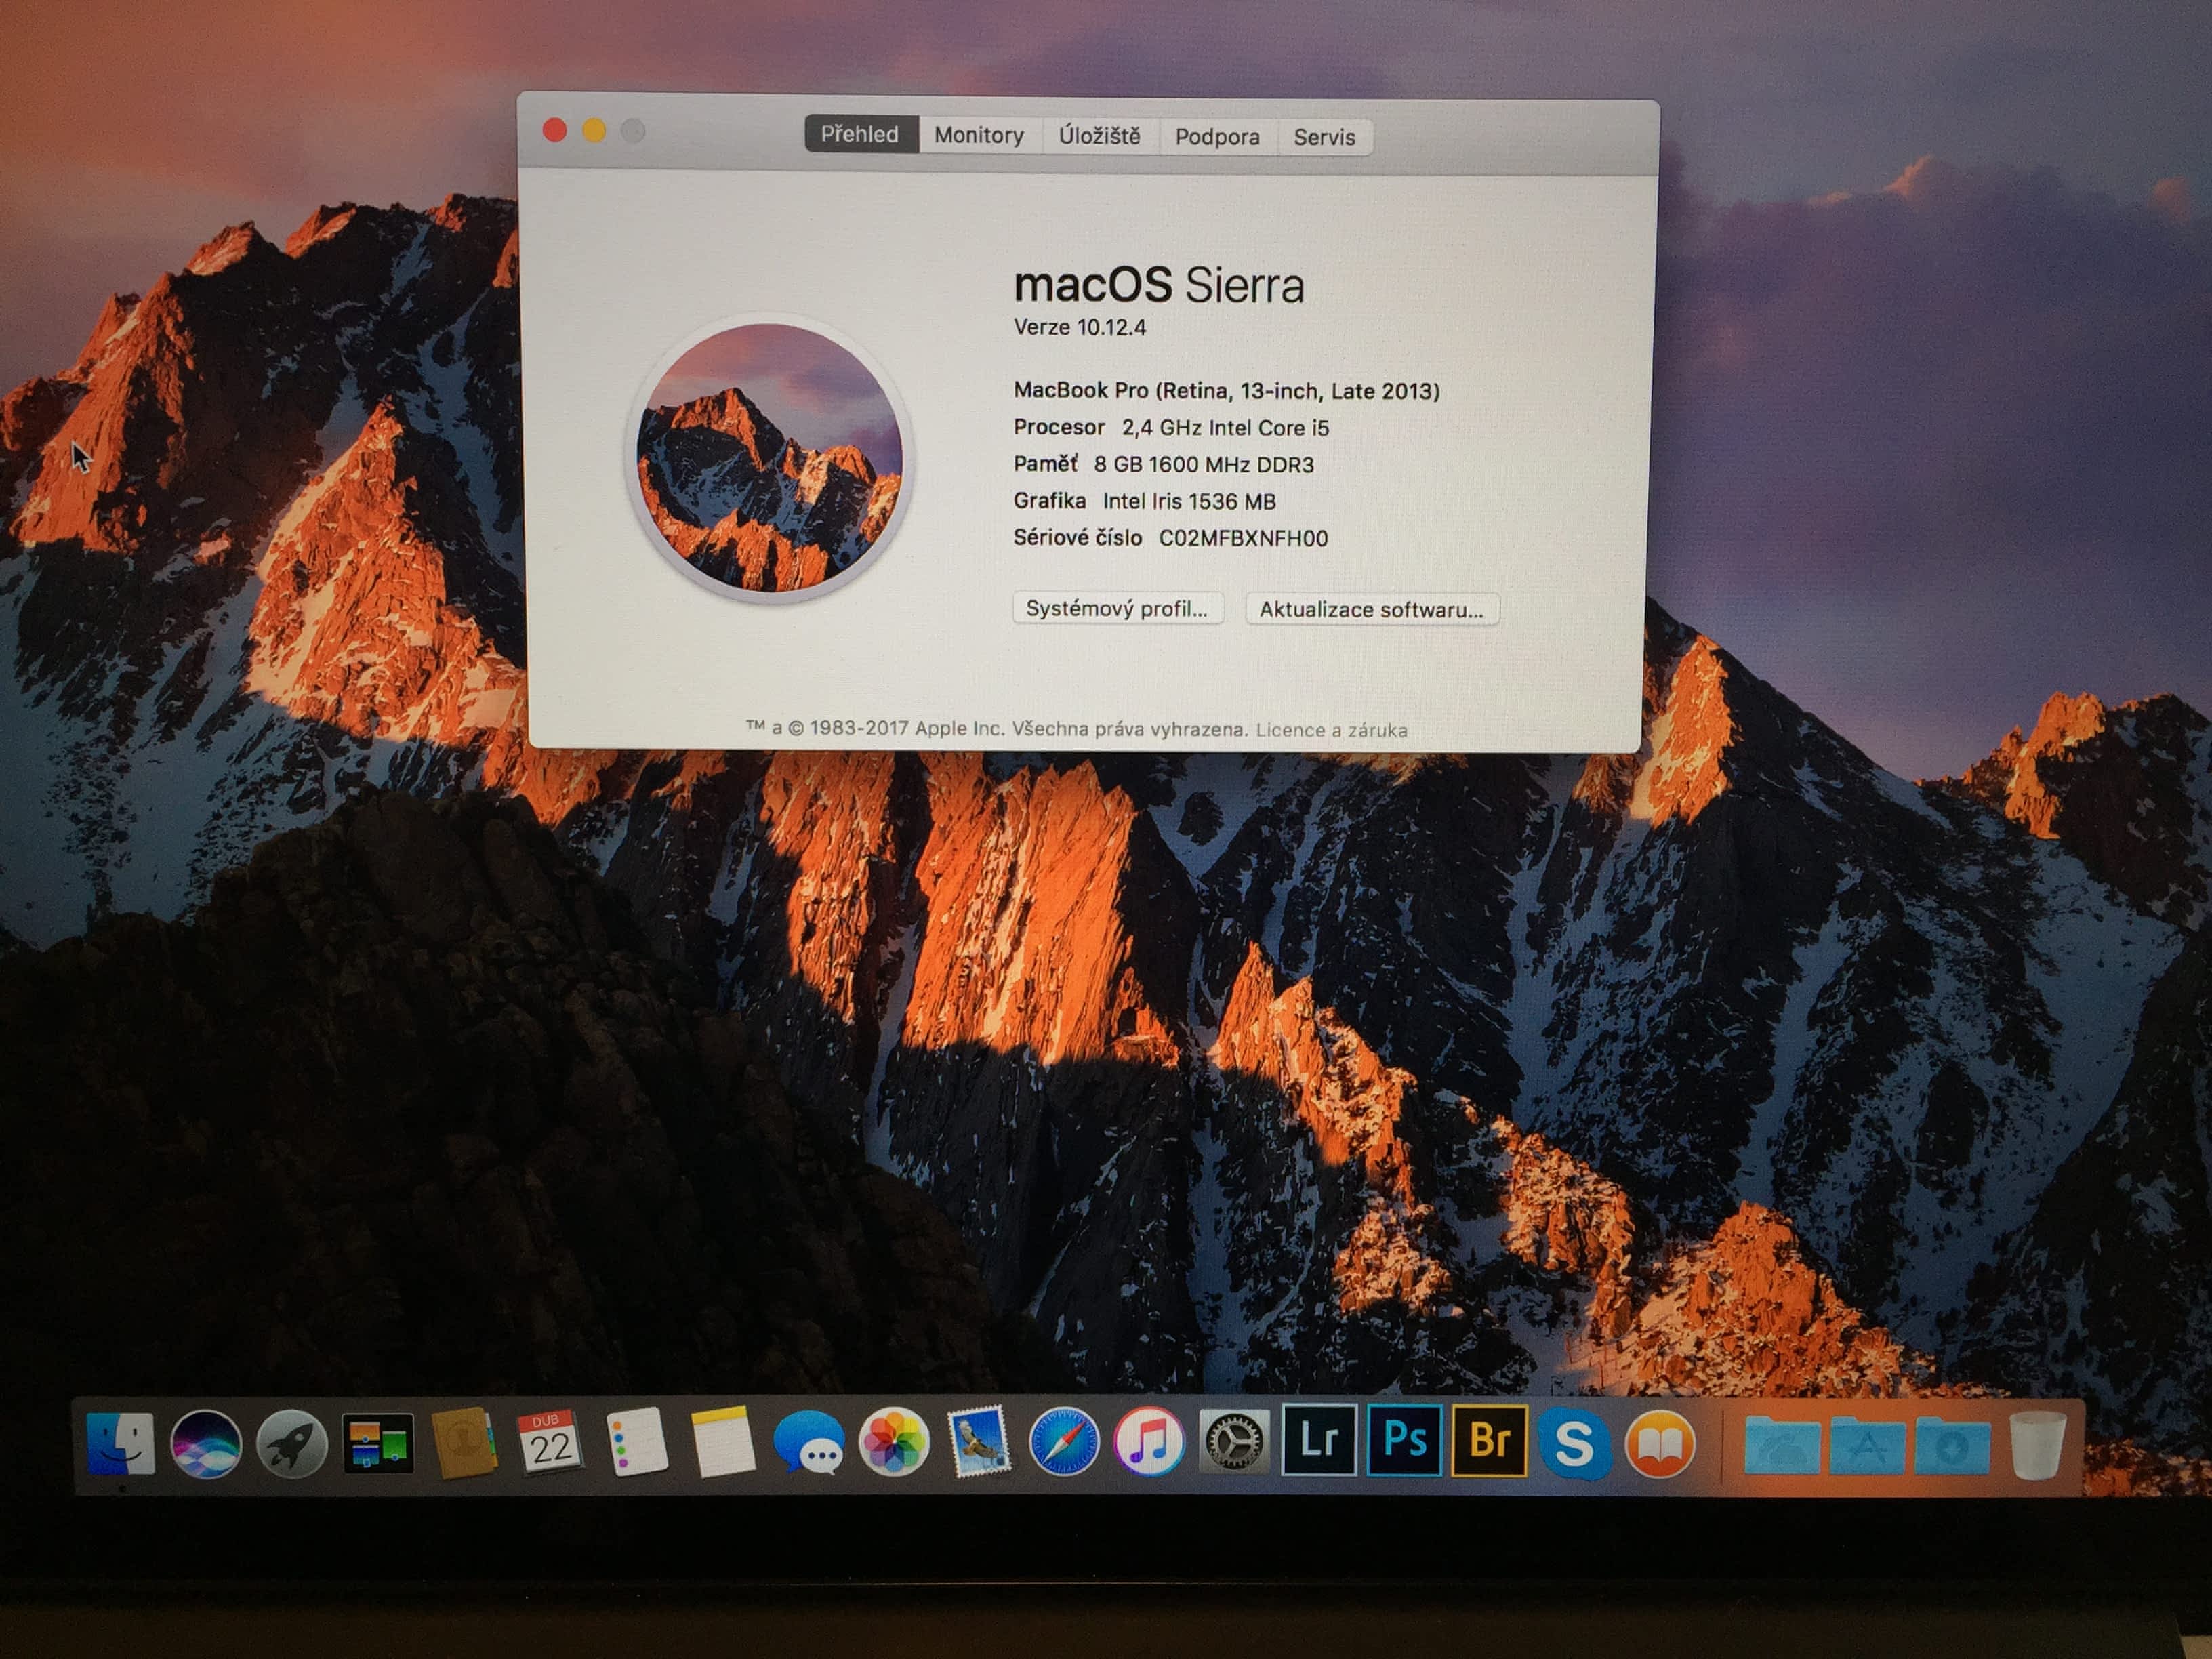Launch Photos app from dock
This screenshot has width=2212, height=1659.
pyautogui.click(x=893, y=1442)
